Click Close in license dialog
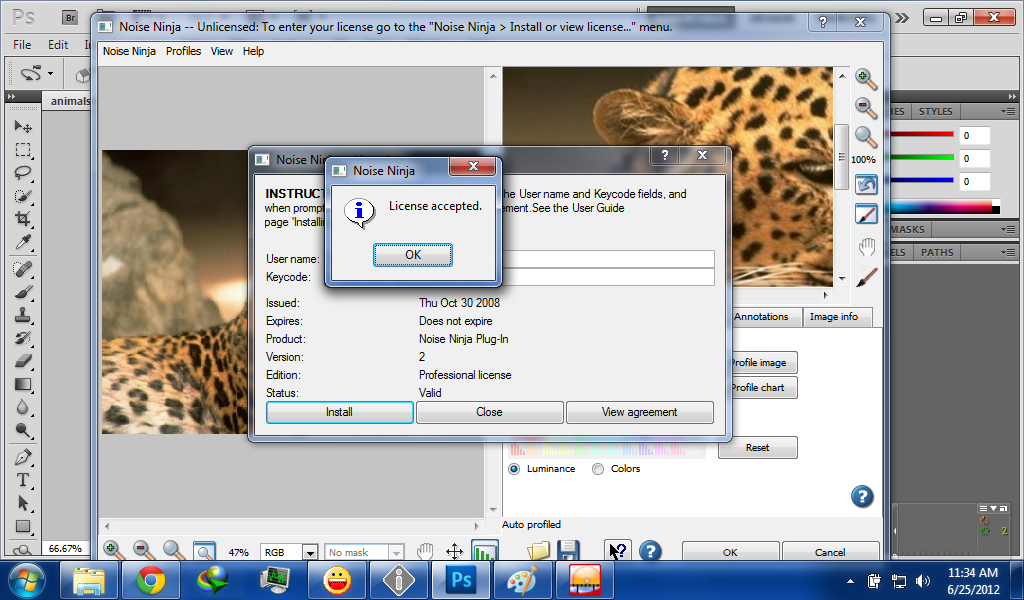Image resolution: width=1024 pixels, height=600 pixels. point(489,412)
